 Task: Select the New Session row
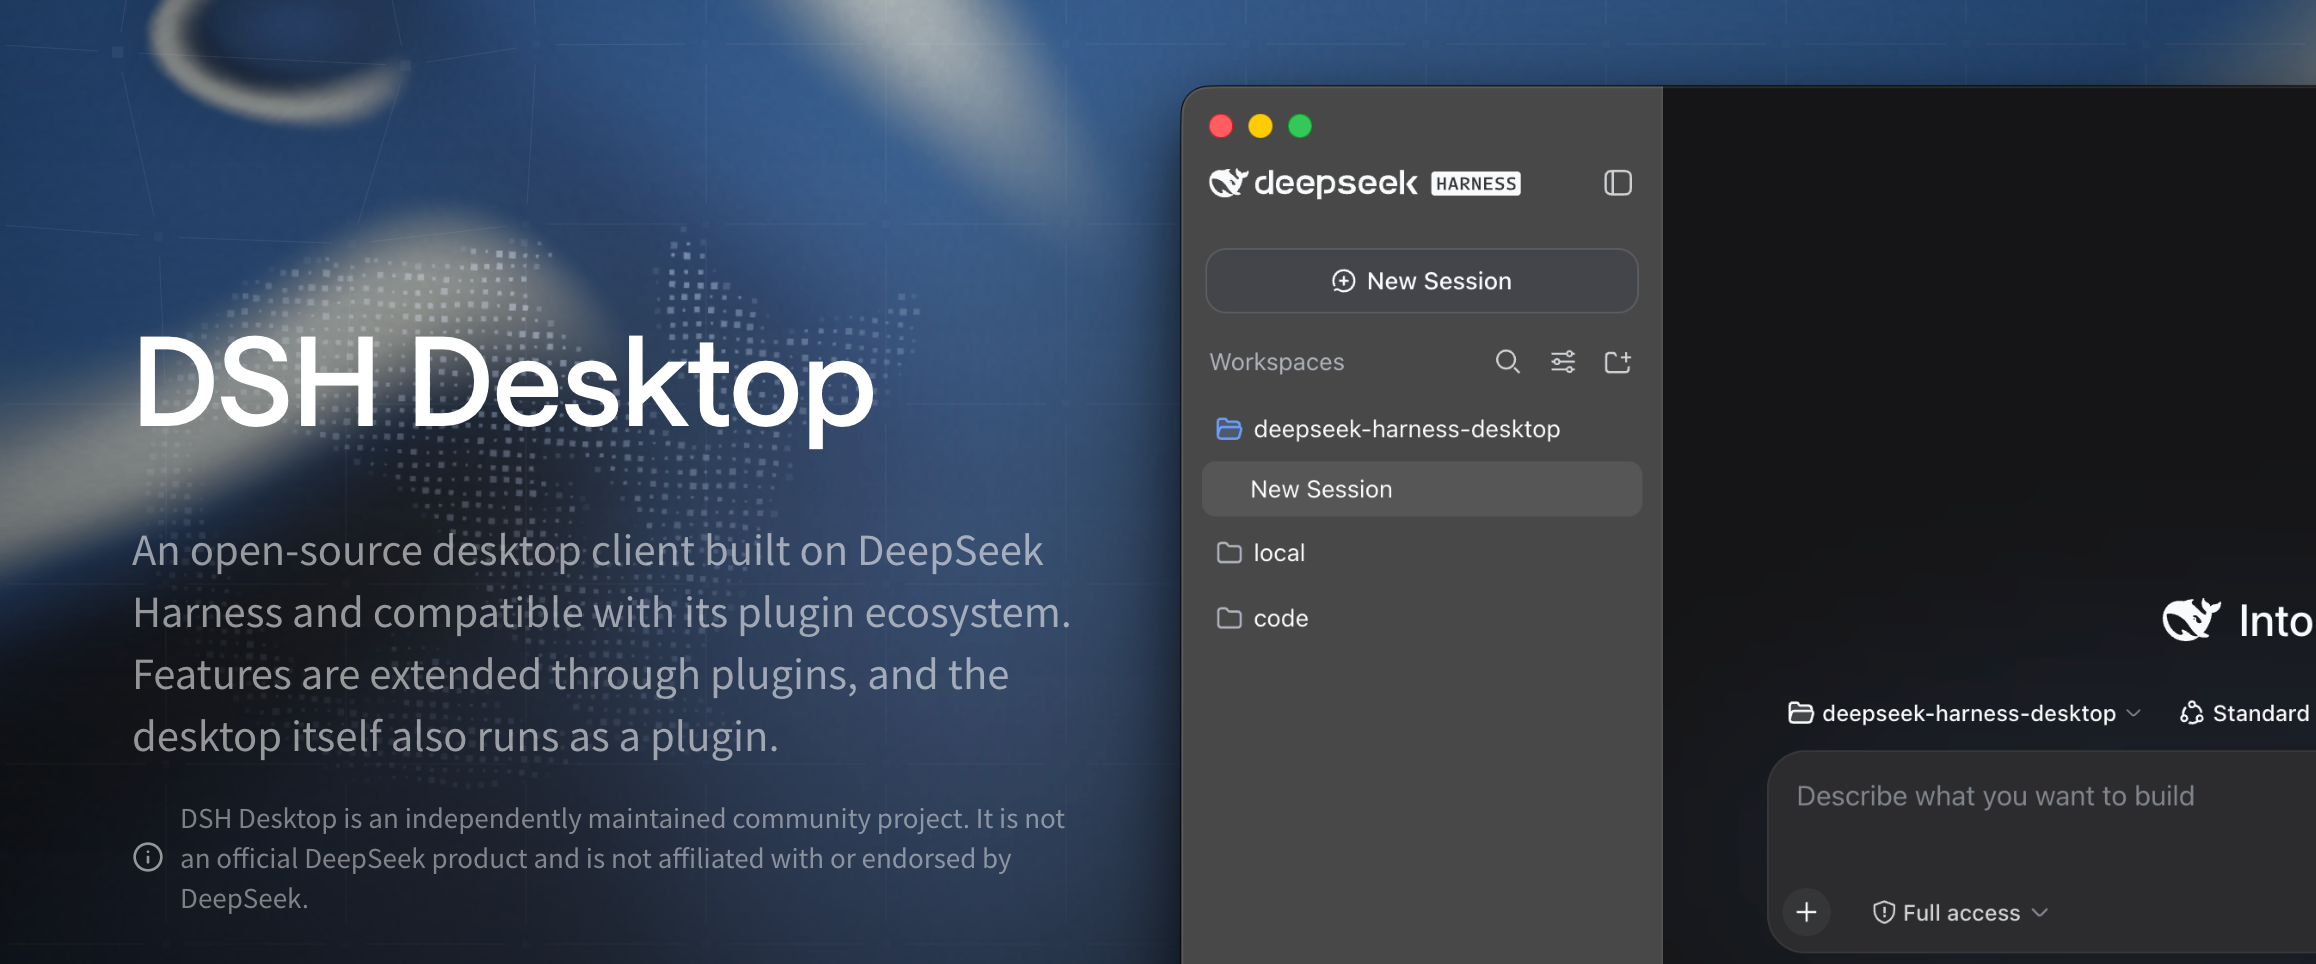[1421, 489]
